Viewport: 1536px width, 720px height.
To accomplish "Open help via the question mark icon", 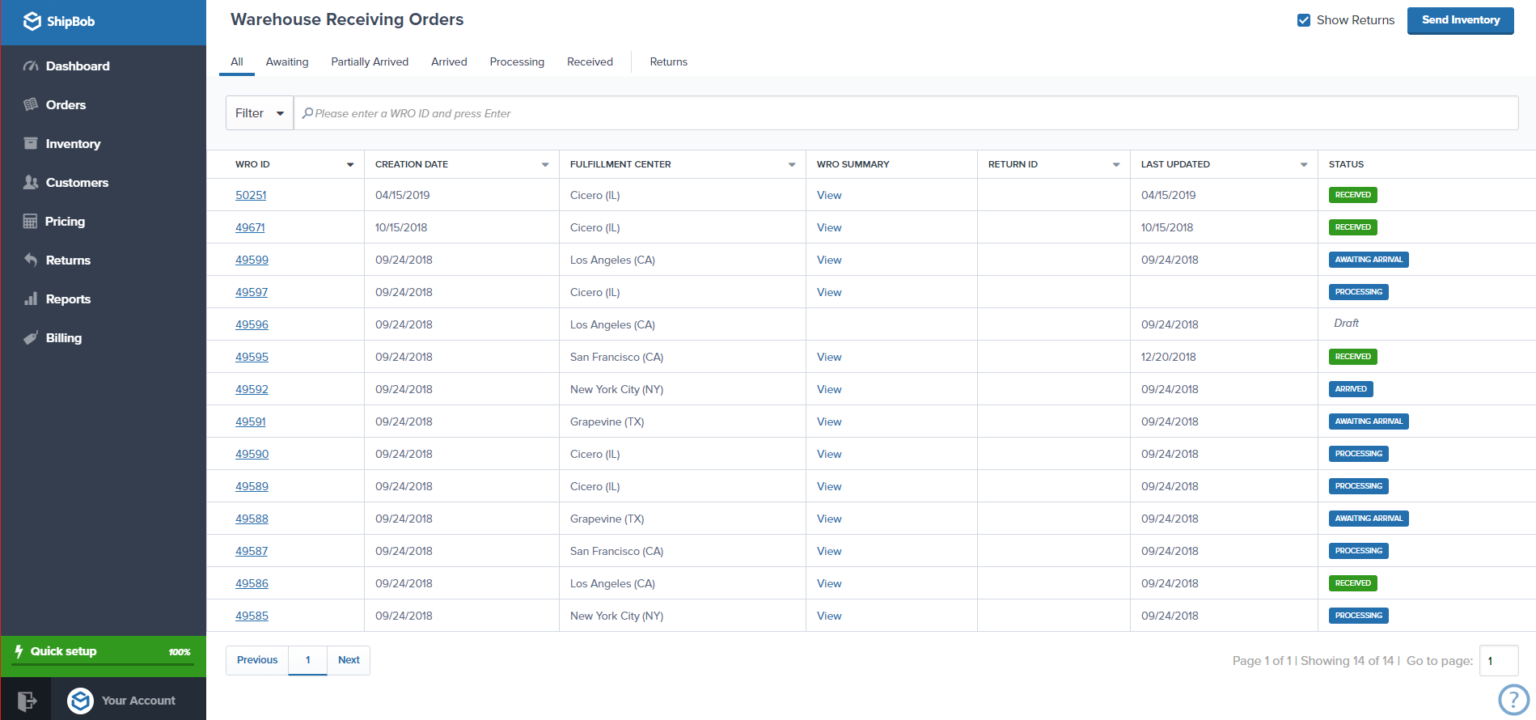I will coord(1512,699).
